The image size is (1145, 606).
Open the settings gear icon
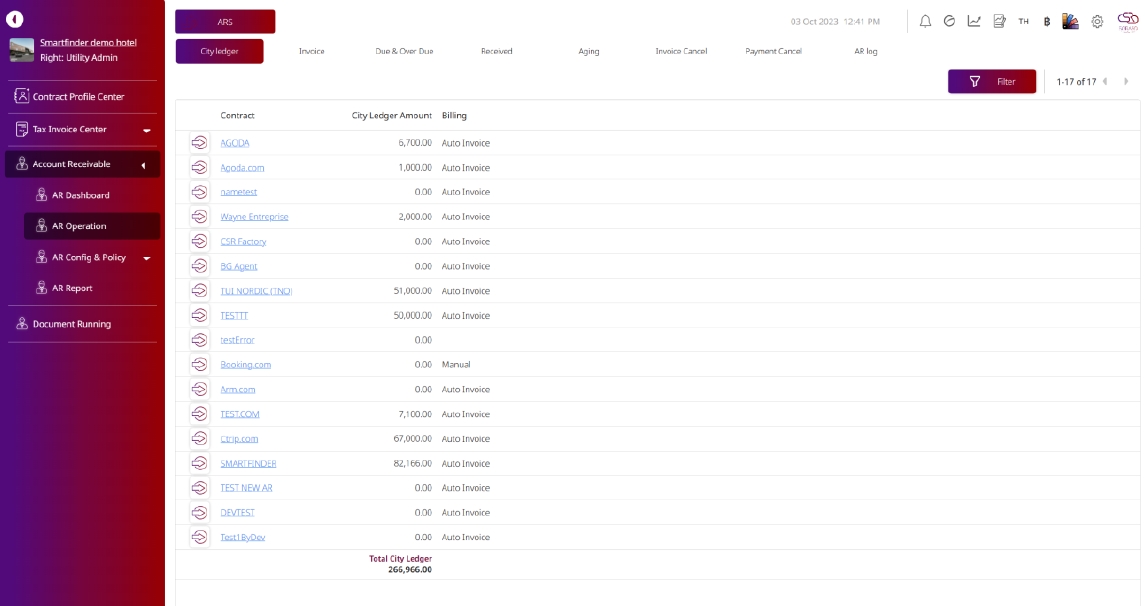coord(1097,21)
